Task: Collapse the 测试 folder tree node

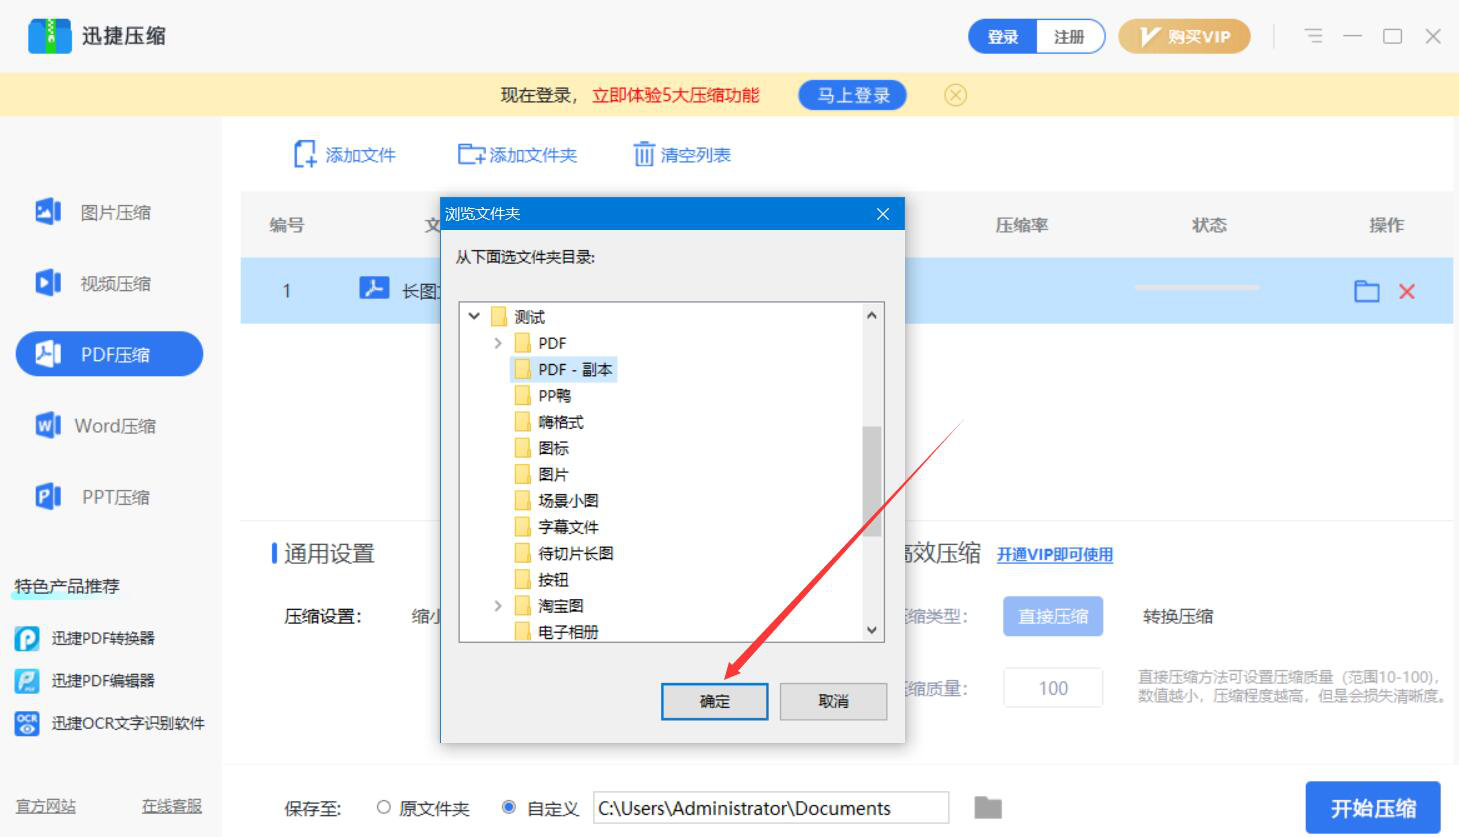Action: coord(474,316)
